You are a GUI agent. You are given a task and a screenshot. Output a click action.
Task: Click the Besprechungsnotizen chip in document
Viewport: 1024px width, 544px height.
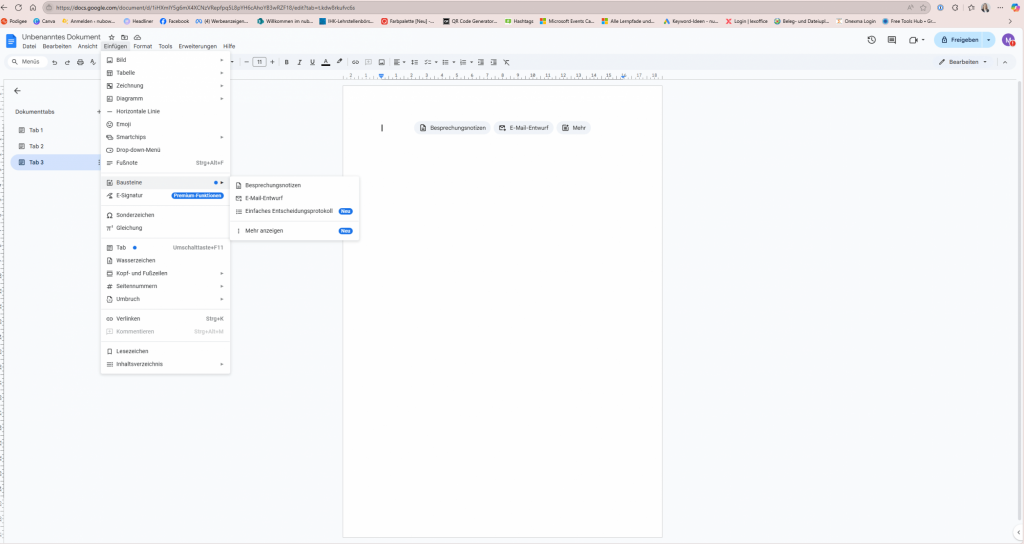452,128
